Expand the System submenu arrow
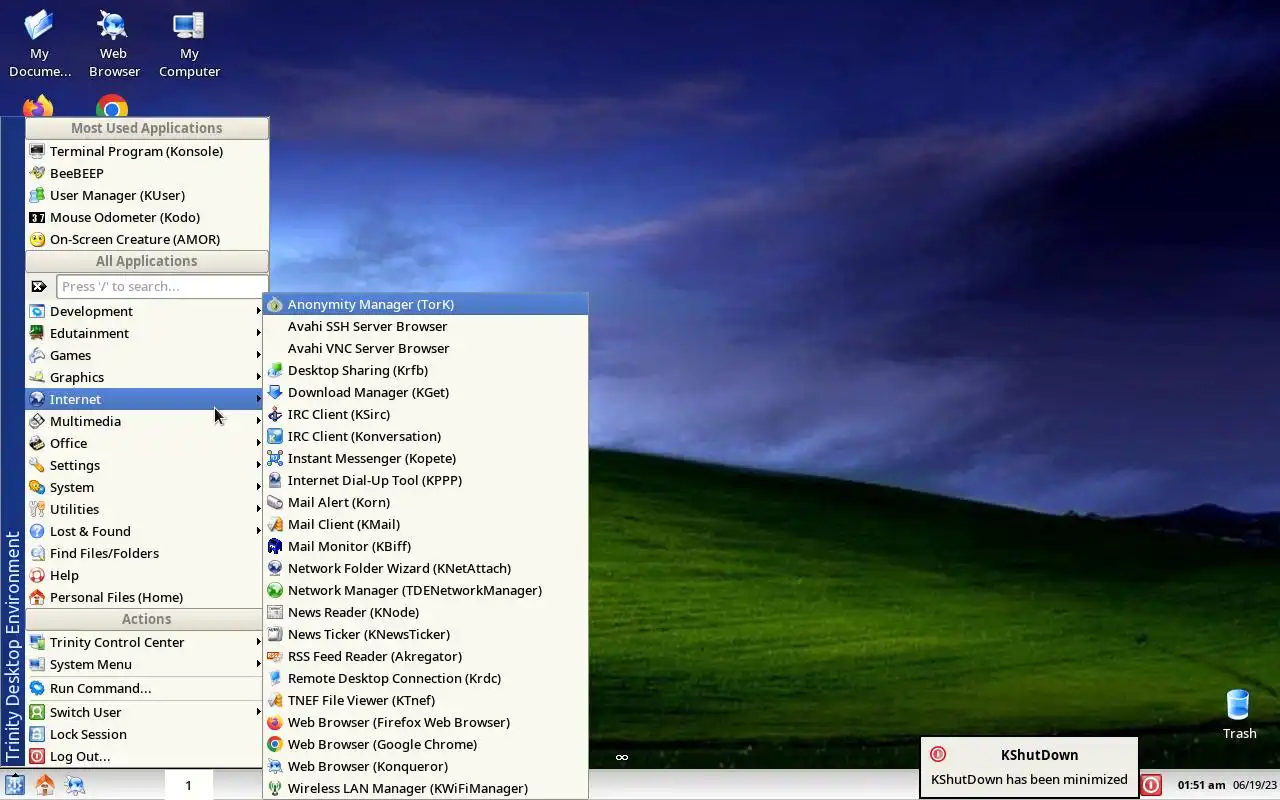 (259, 487)
